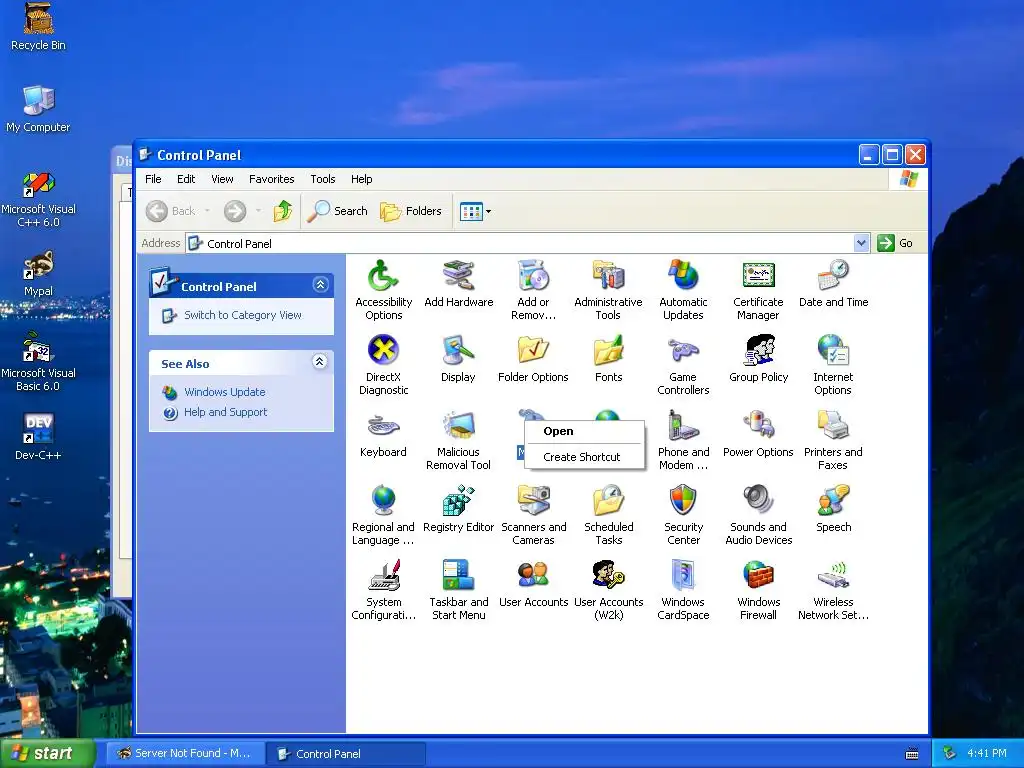Click the Go button
Image resolution: width=1024 pixels, height=768 pixels.
coord(895,244)
